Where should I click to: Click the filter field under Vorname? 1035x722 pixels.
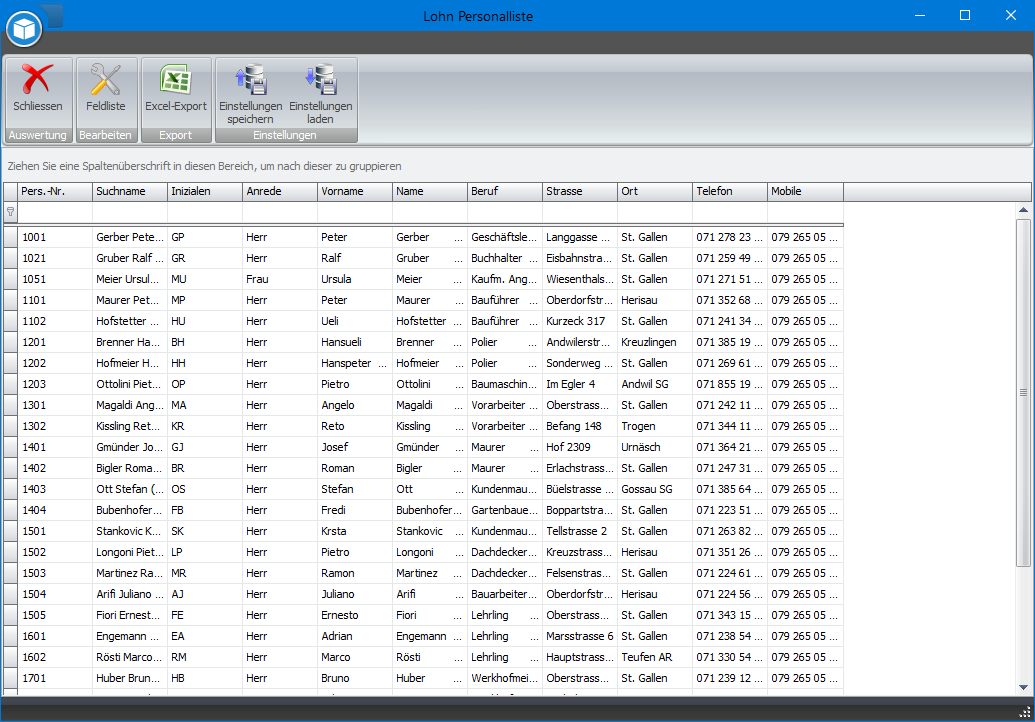click(355, 212)
